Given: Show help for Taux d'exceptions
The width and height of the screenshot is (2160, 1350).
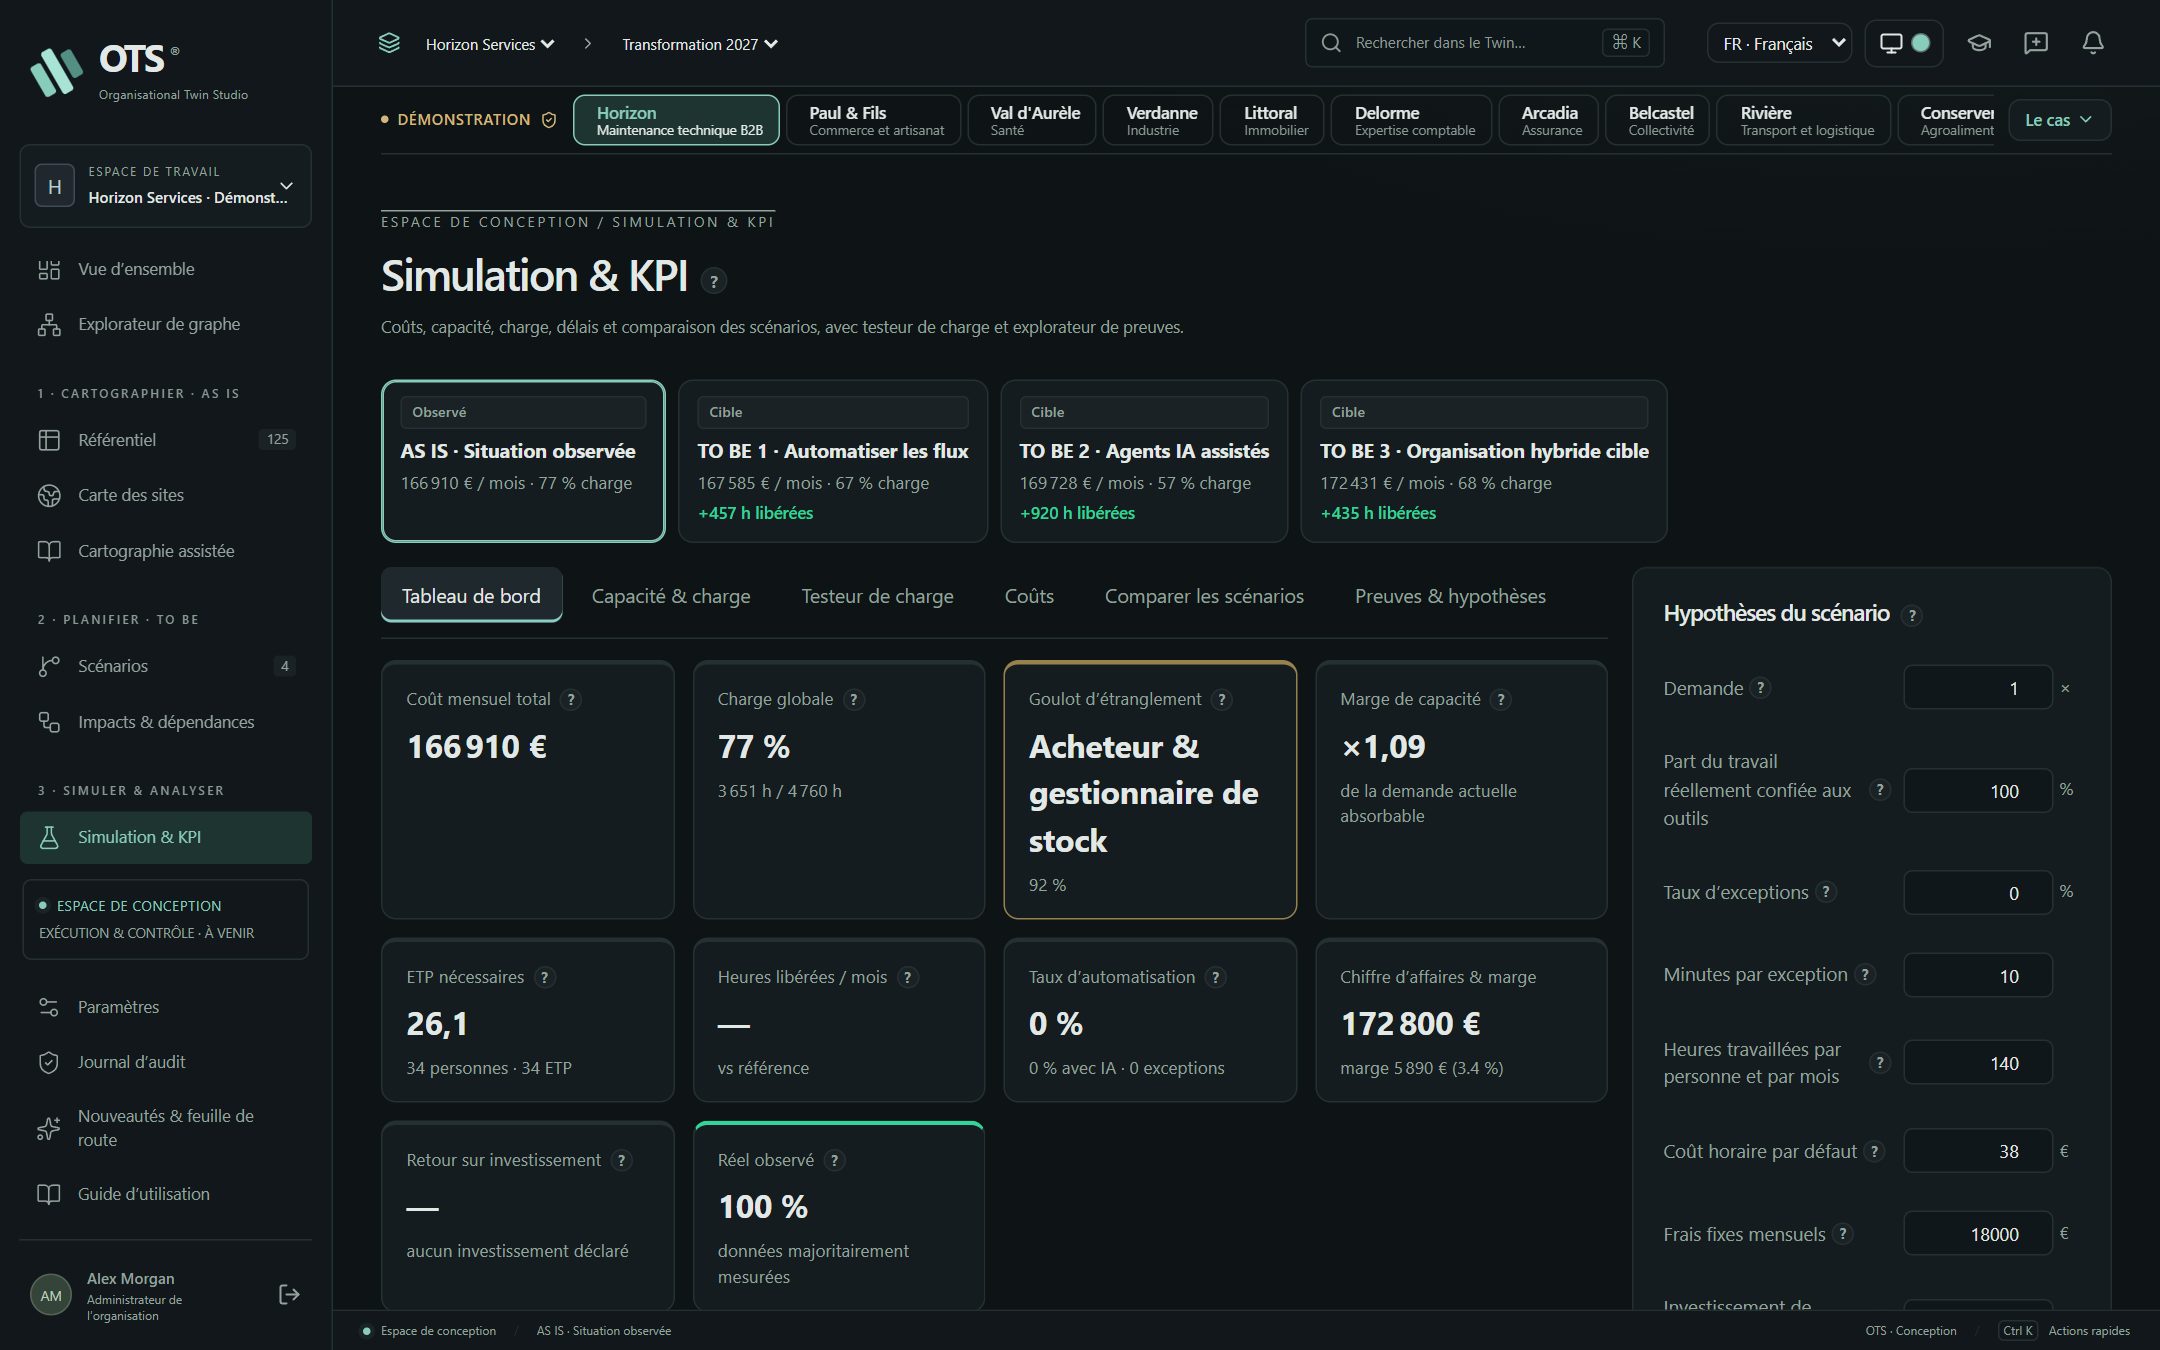Looking at the screenshot, I should pyautogui.click(x=1826, y=892).
